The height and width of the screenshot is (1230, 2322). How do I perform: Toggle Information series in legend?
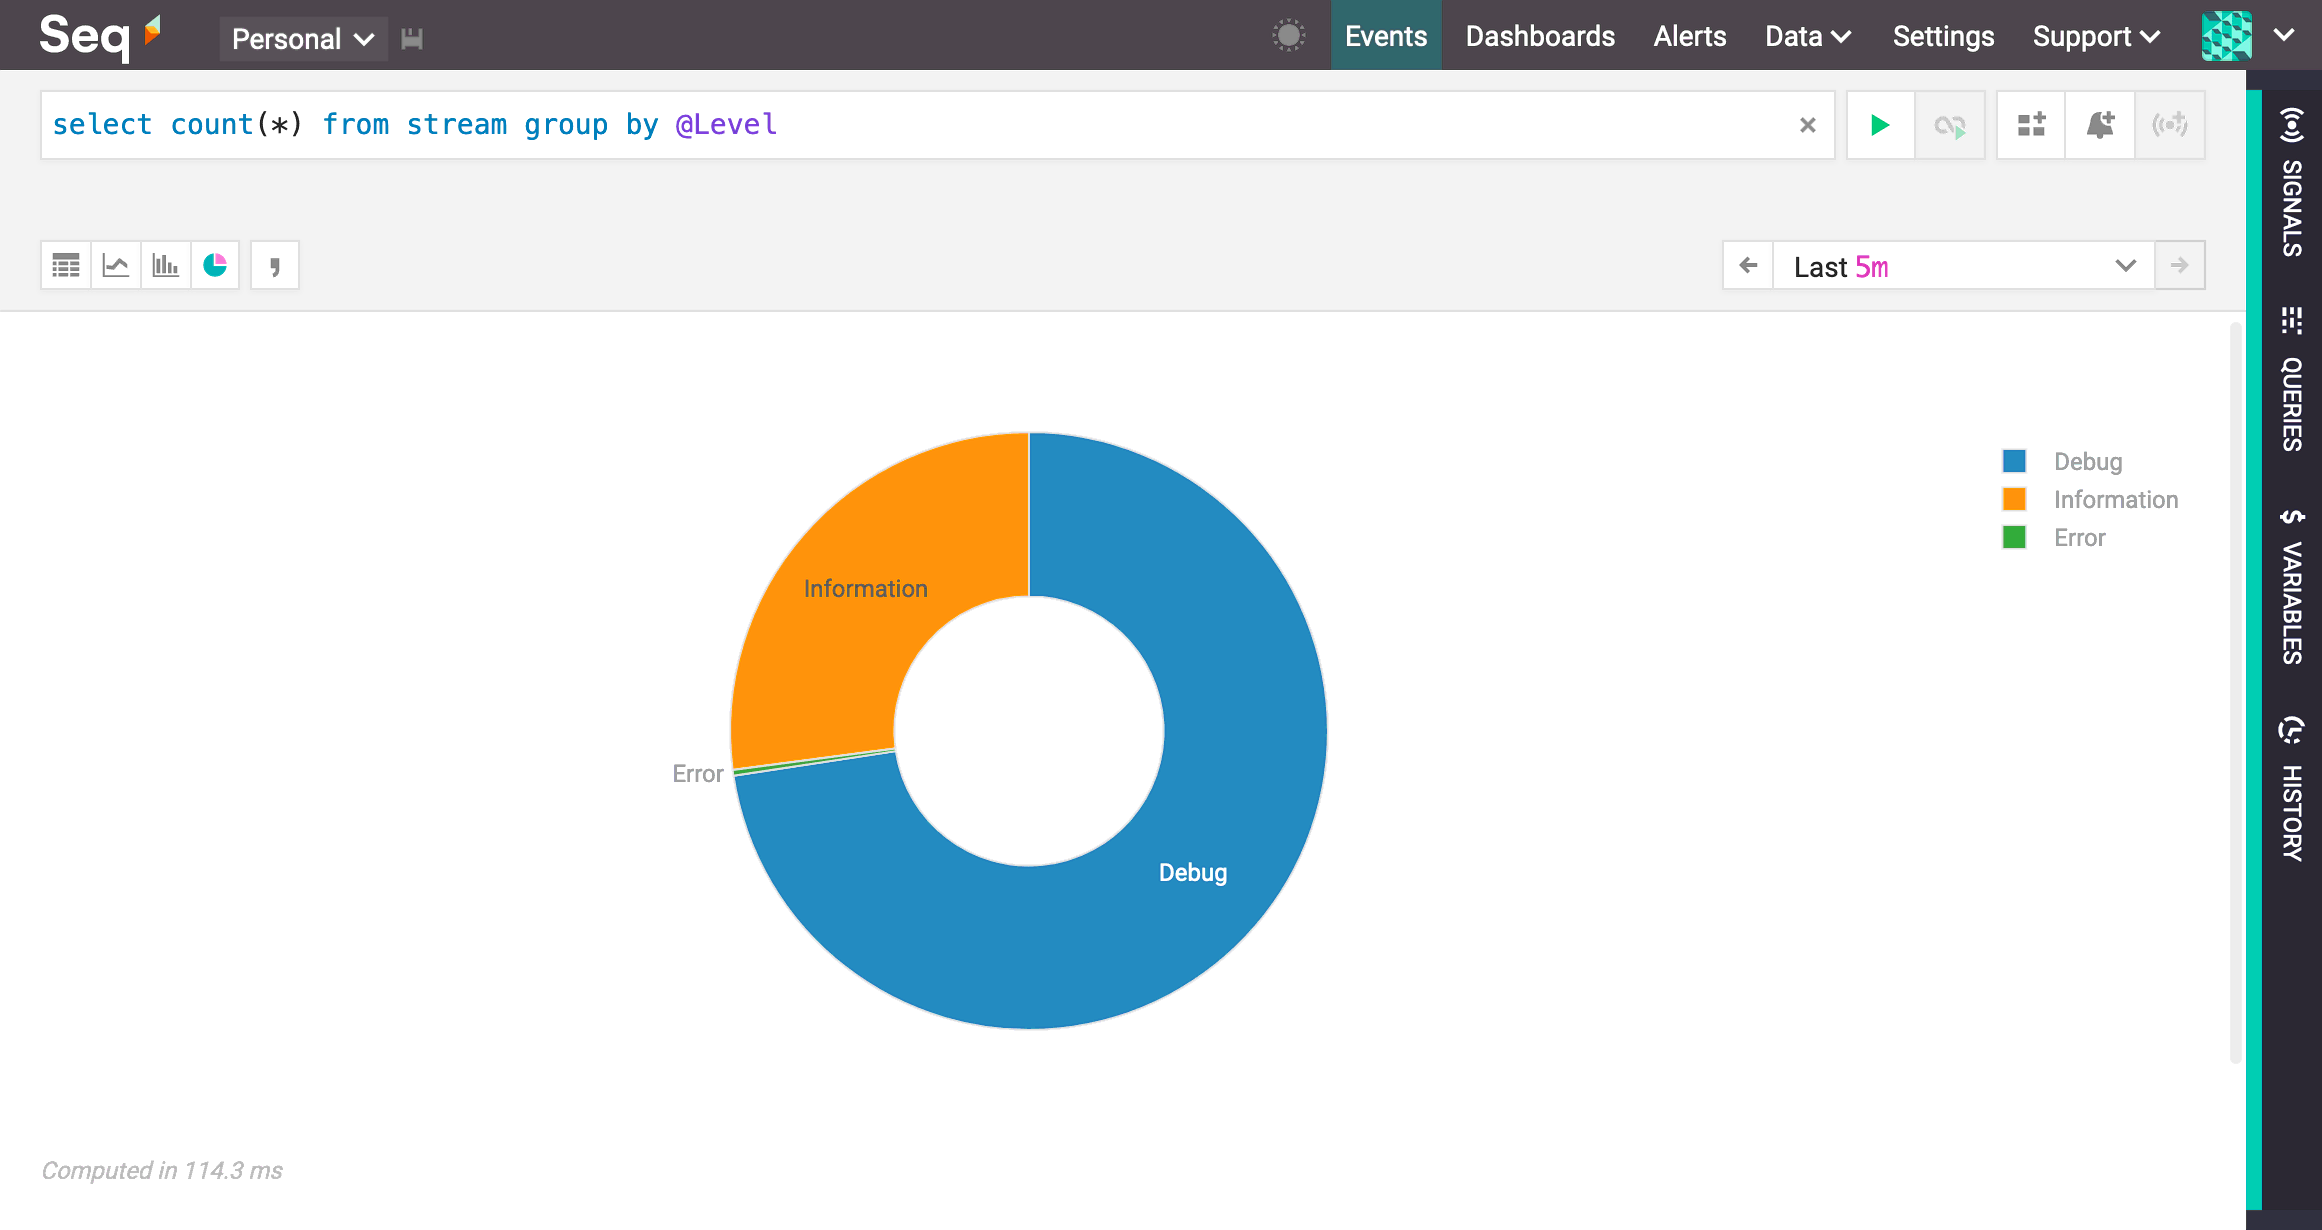(x=2091, y=499)
